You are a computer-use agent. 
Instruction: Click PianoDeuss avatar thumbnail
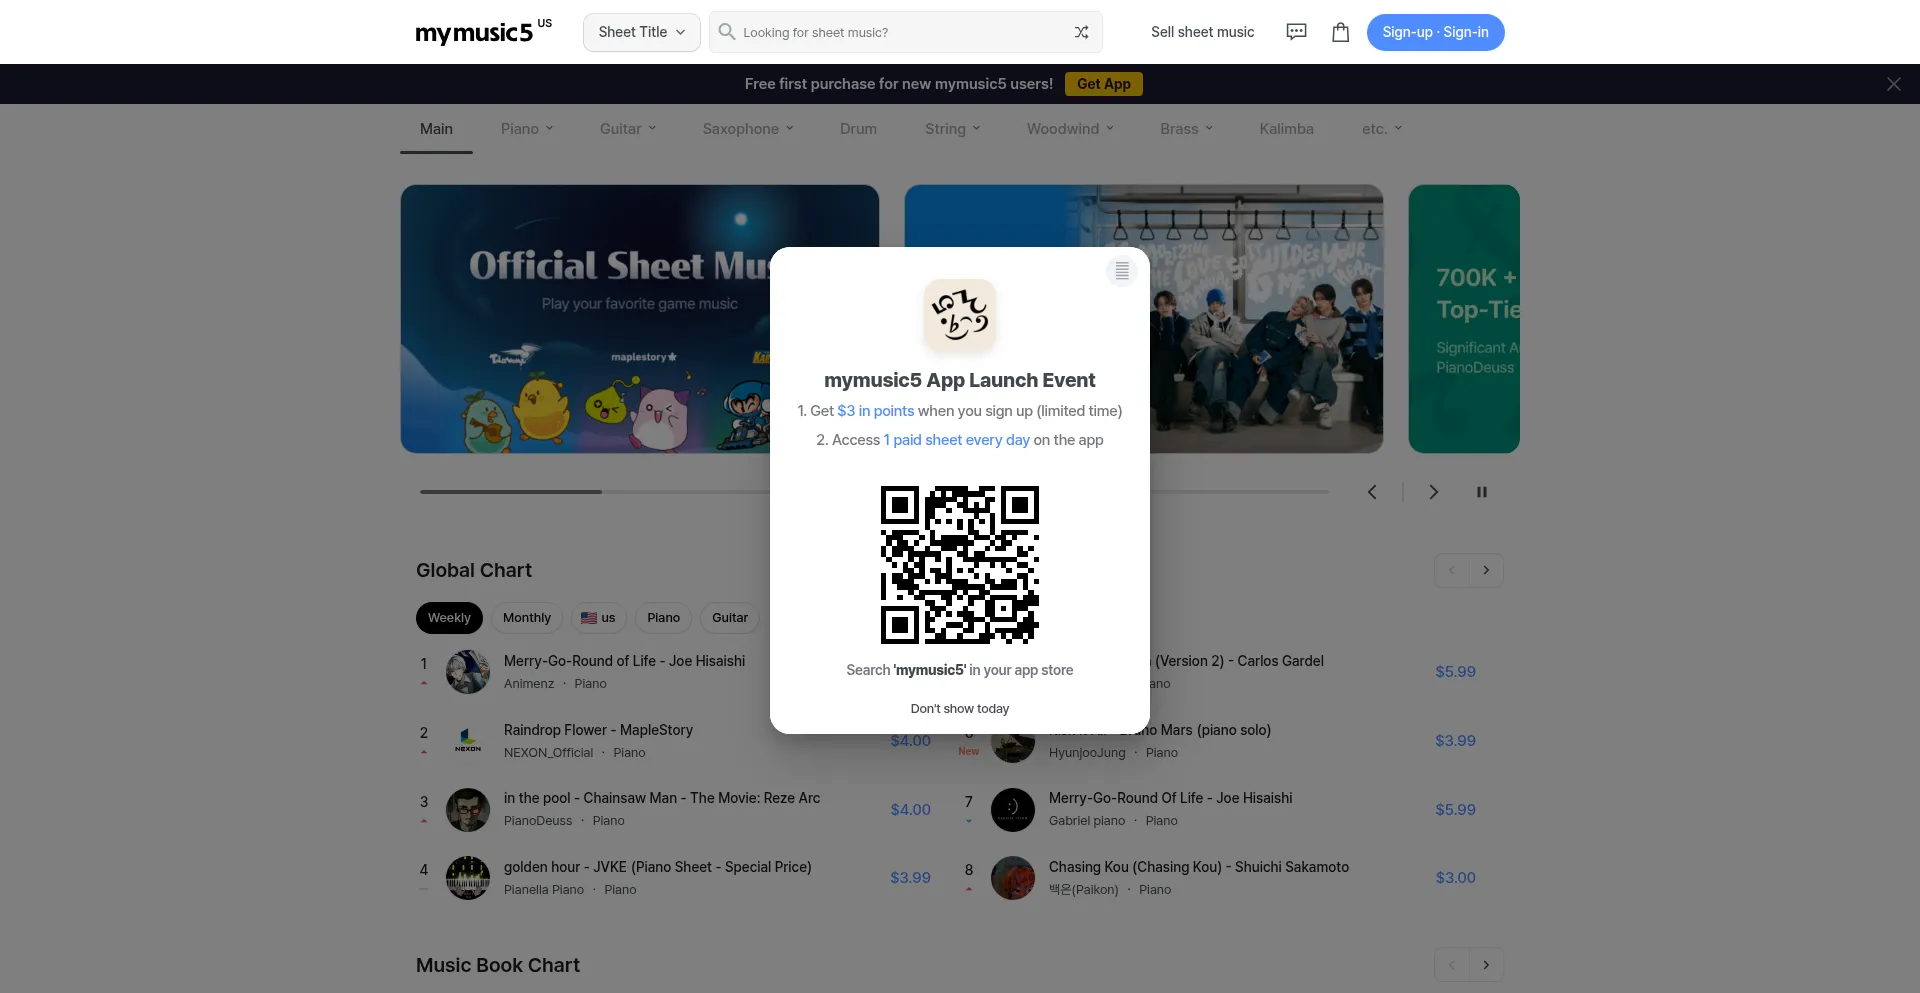tap(468, 810)
